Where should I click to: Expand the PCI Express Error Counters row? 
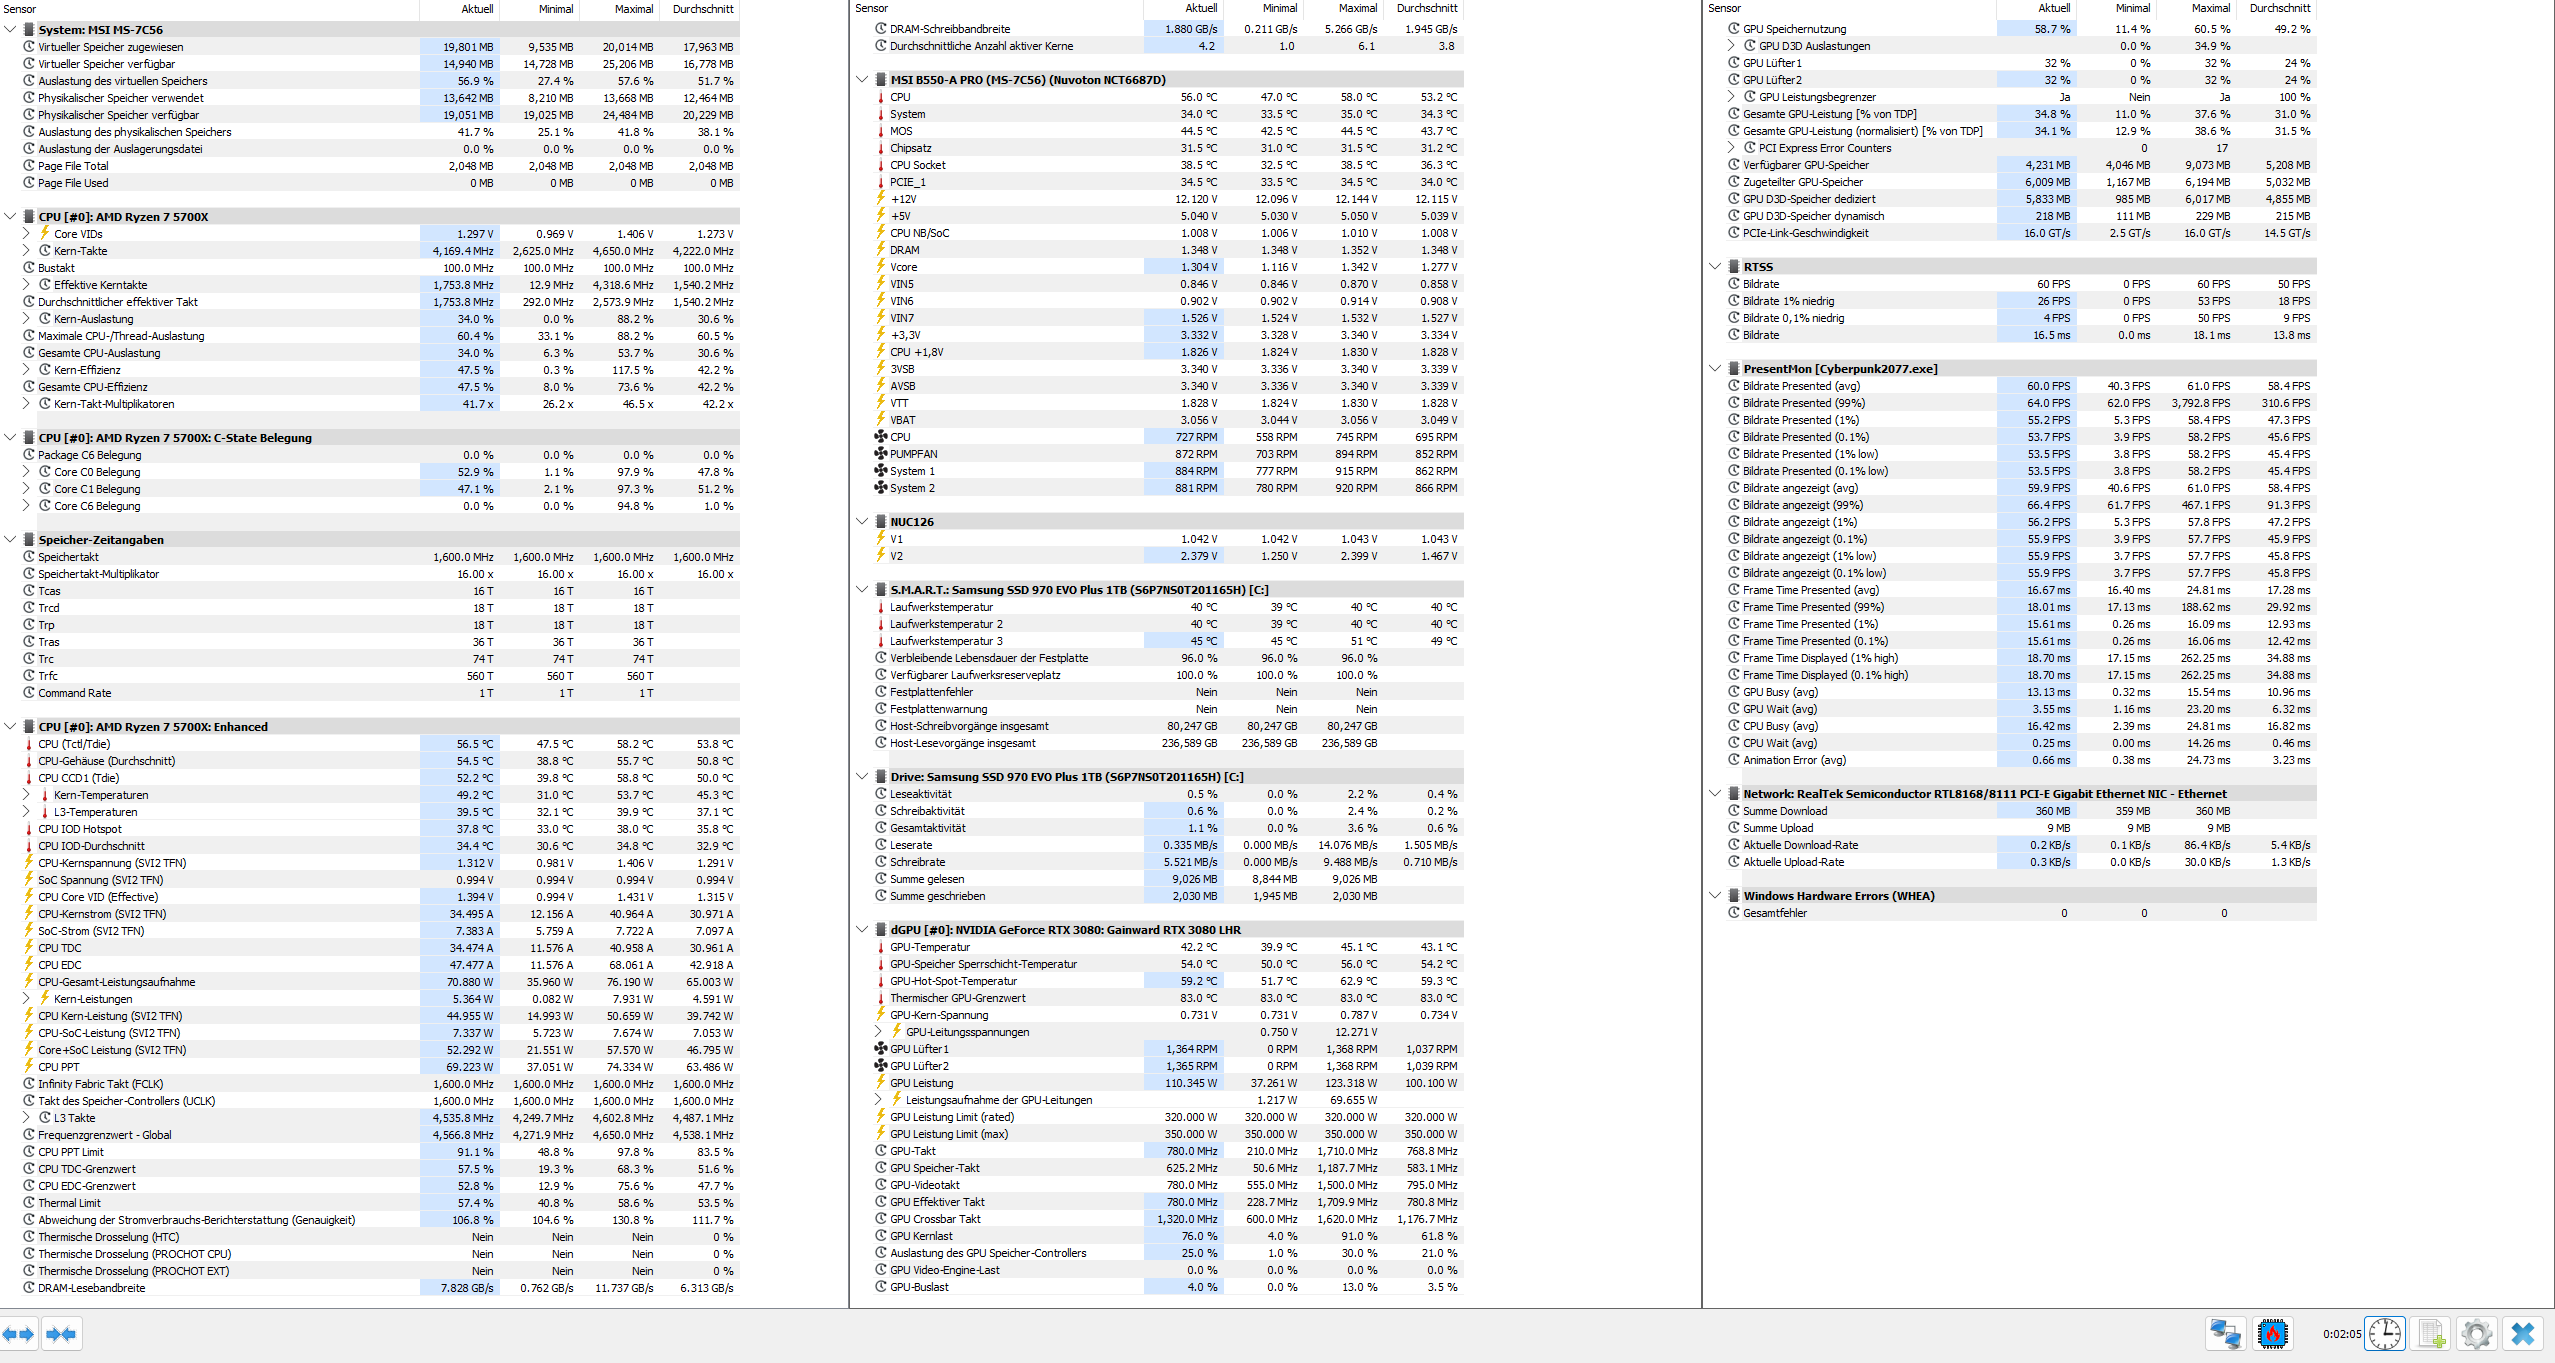1731,148
